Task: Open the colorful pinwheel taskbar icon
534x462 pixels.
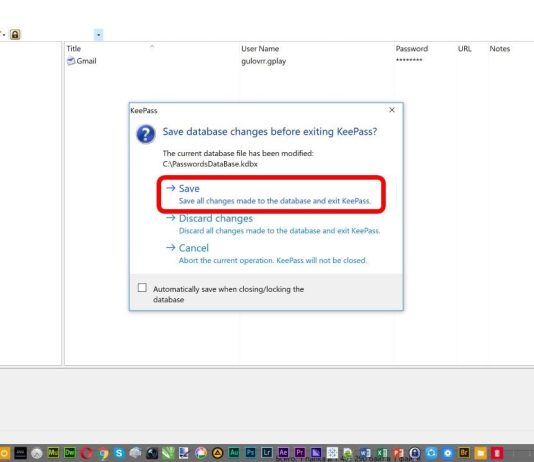Action: [201, 453]
